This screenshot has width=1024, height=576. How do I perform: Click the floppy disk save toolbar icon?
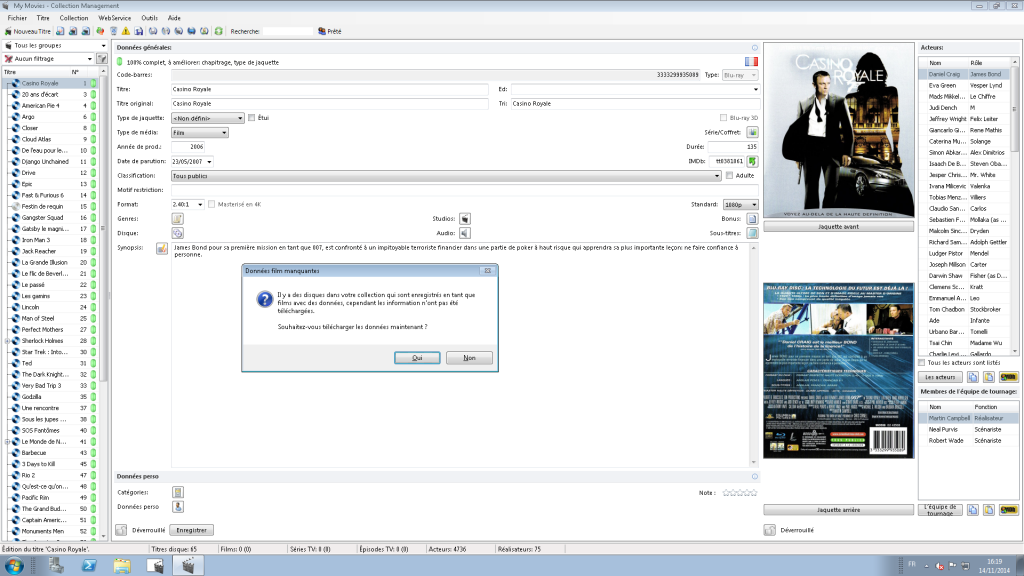pyautogui.click(x=139, y=31)
